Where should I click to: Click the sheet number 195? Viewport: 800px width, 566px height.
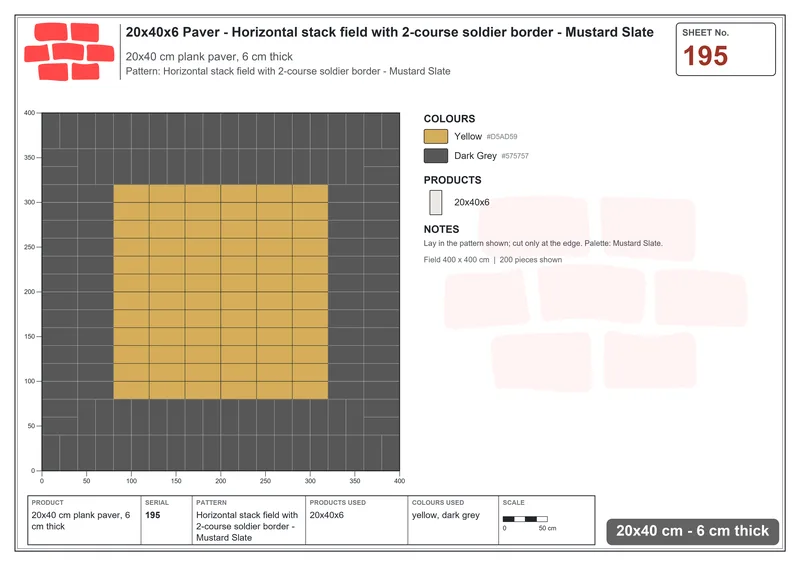pyautogui.click(x=705, y=56)
